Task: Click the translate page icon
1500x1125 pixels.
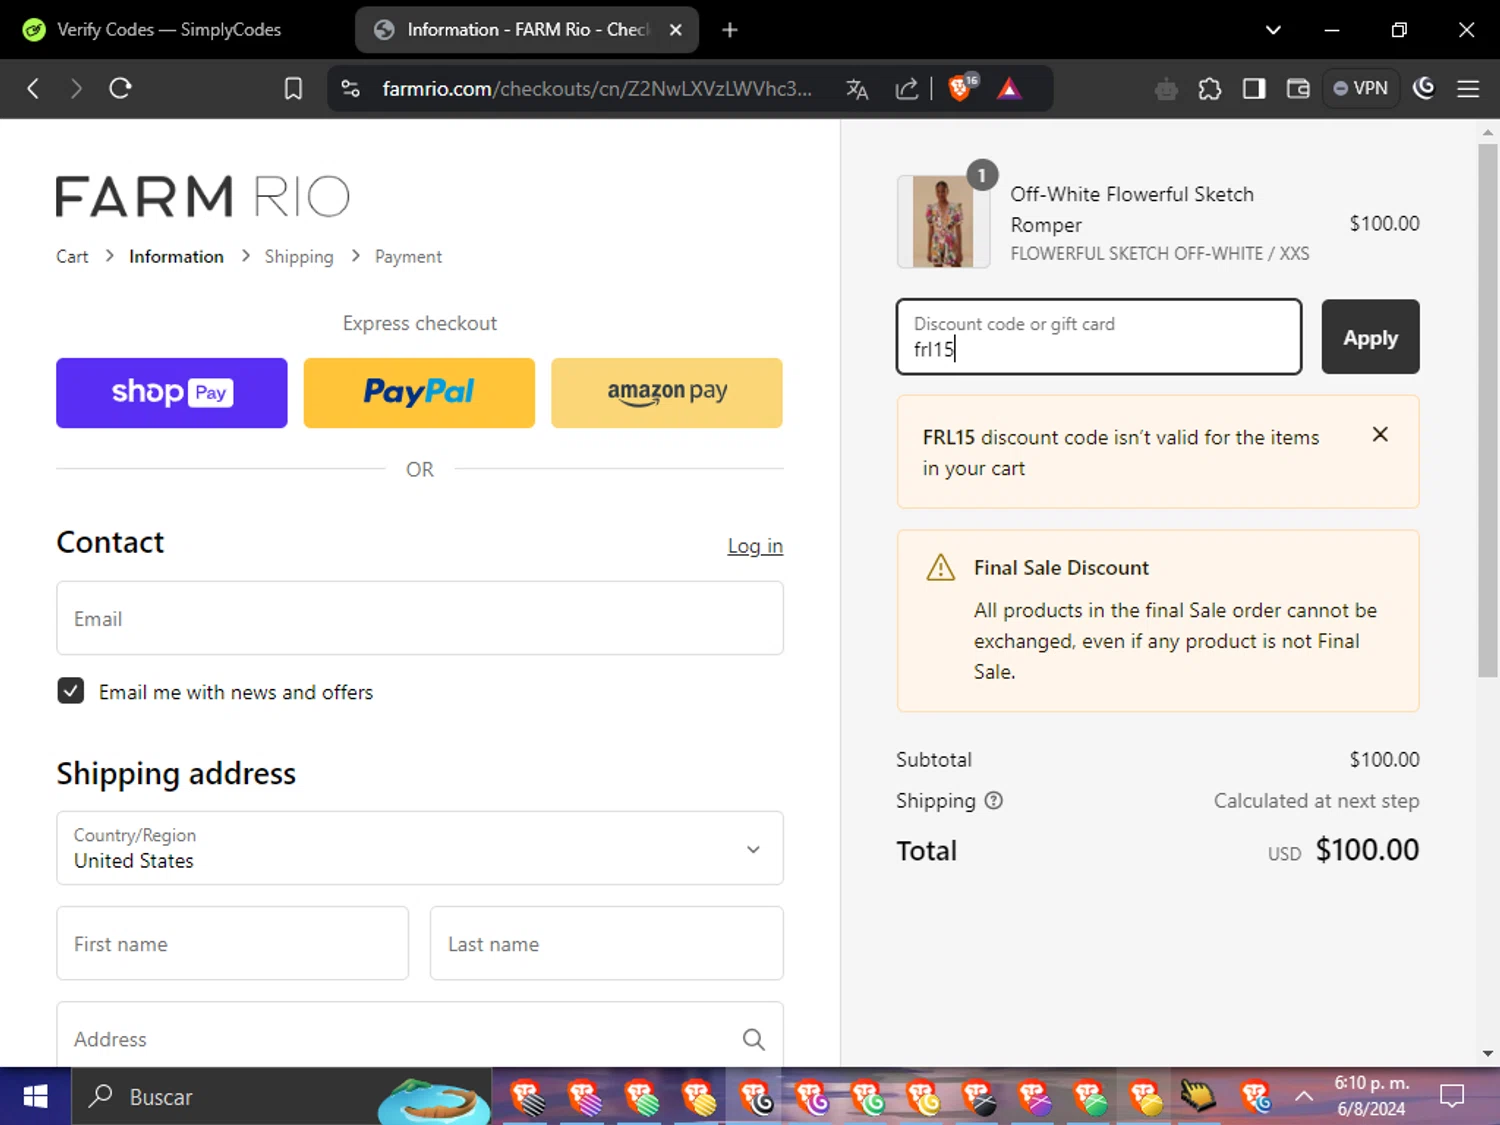Action: pos(857,89)
